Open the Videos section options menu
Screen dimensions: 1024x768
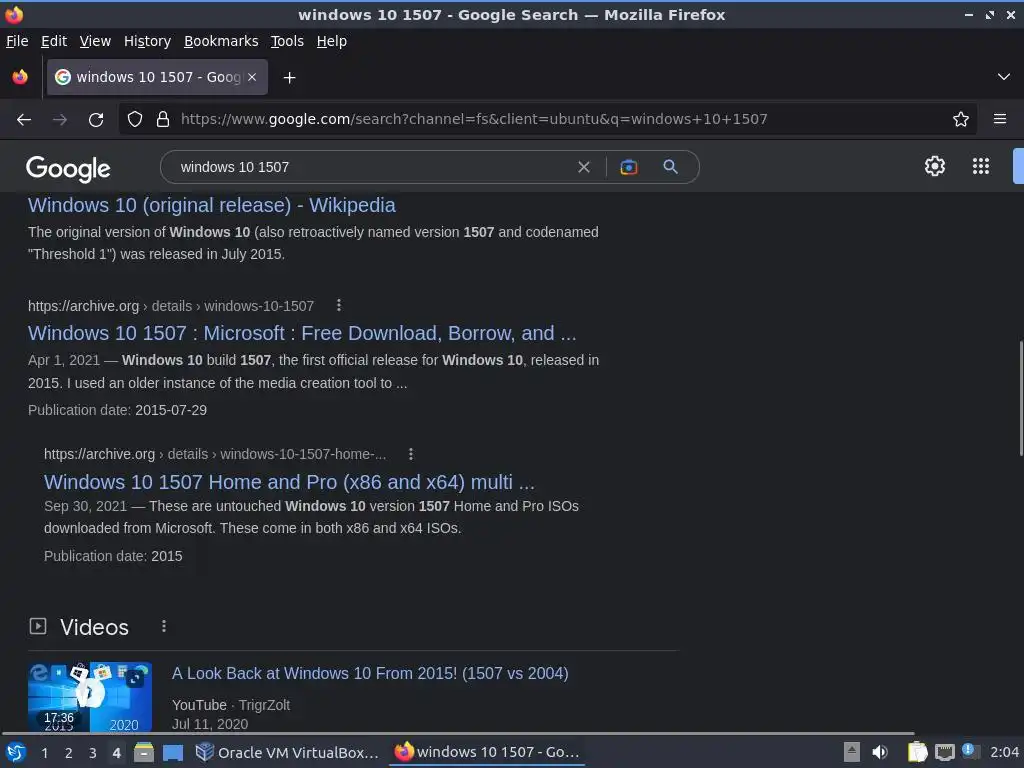(163, 626)
